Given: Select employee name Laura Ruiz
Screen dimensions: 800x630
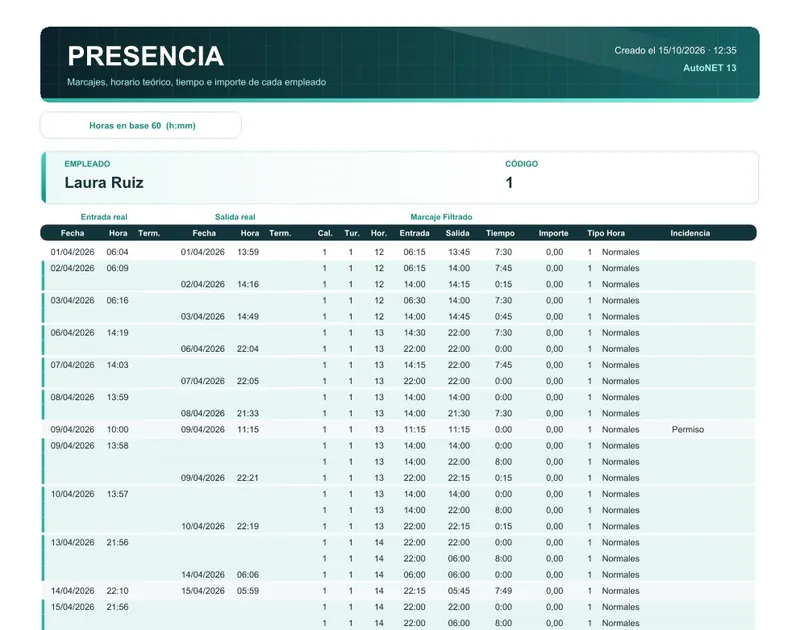Looking at the screenshot, I should tap(104, 183).
